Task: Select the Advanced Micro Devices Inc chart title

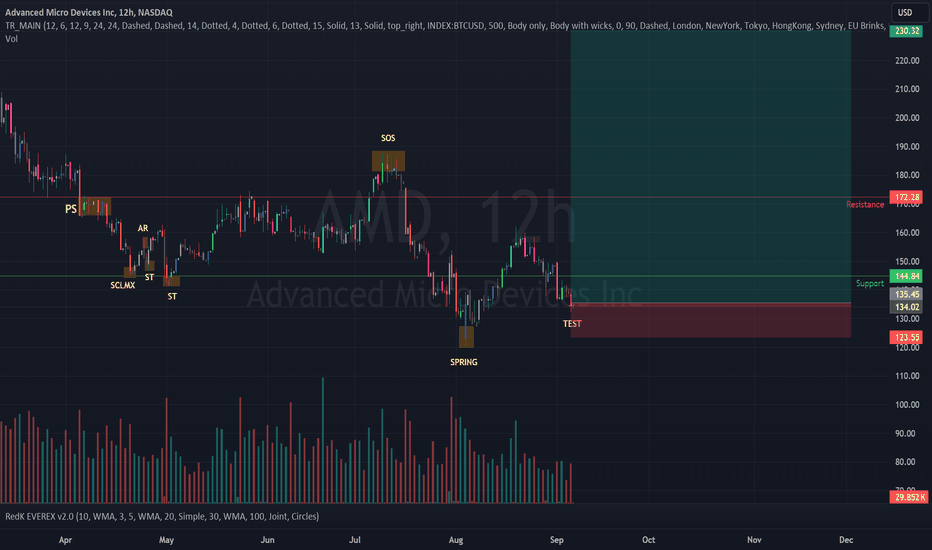Action: tap(89, 12)
